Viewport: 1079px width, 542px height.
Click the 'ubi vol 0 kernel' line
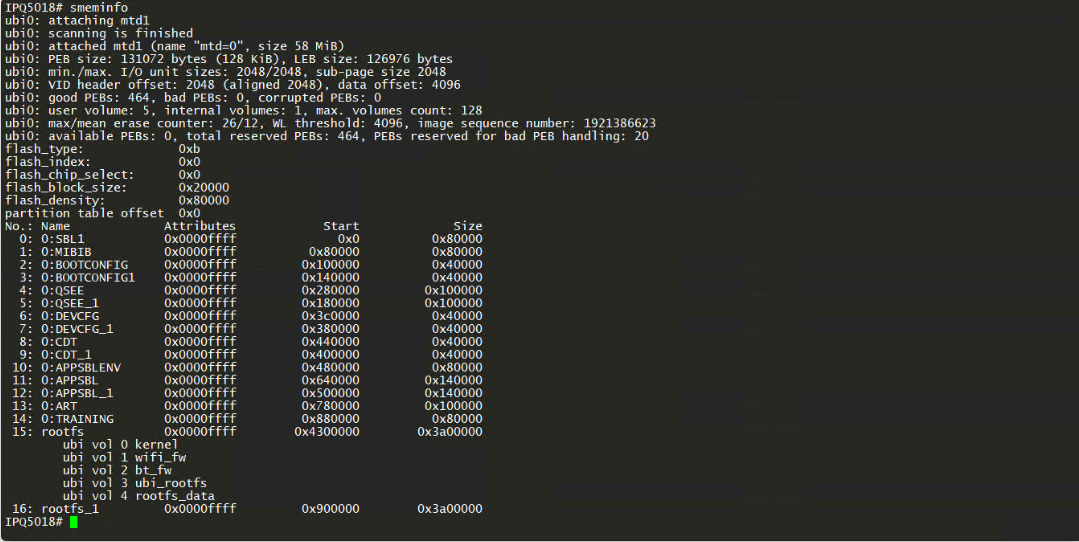[120, 444]
